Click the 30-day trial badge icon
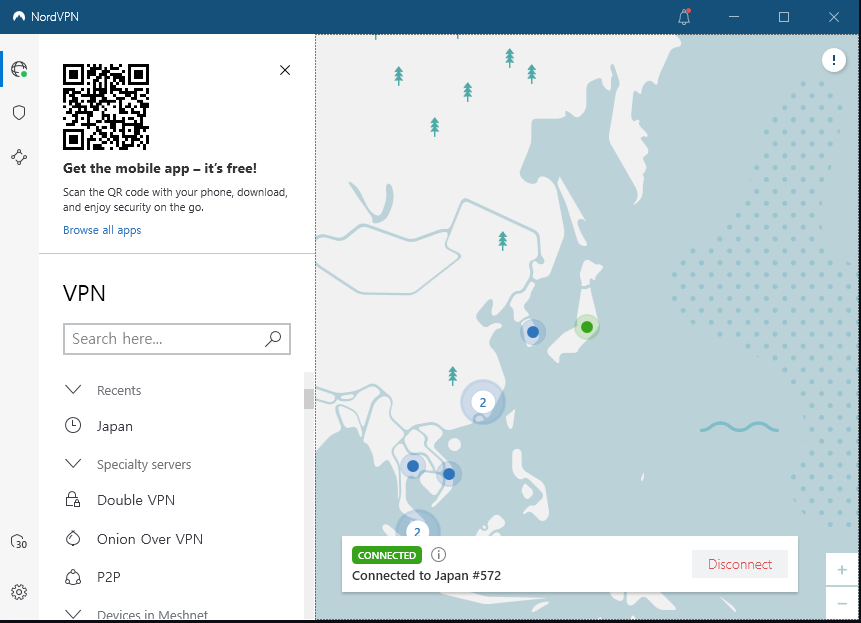 19,542
